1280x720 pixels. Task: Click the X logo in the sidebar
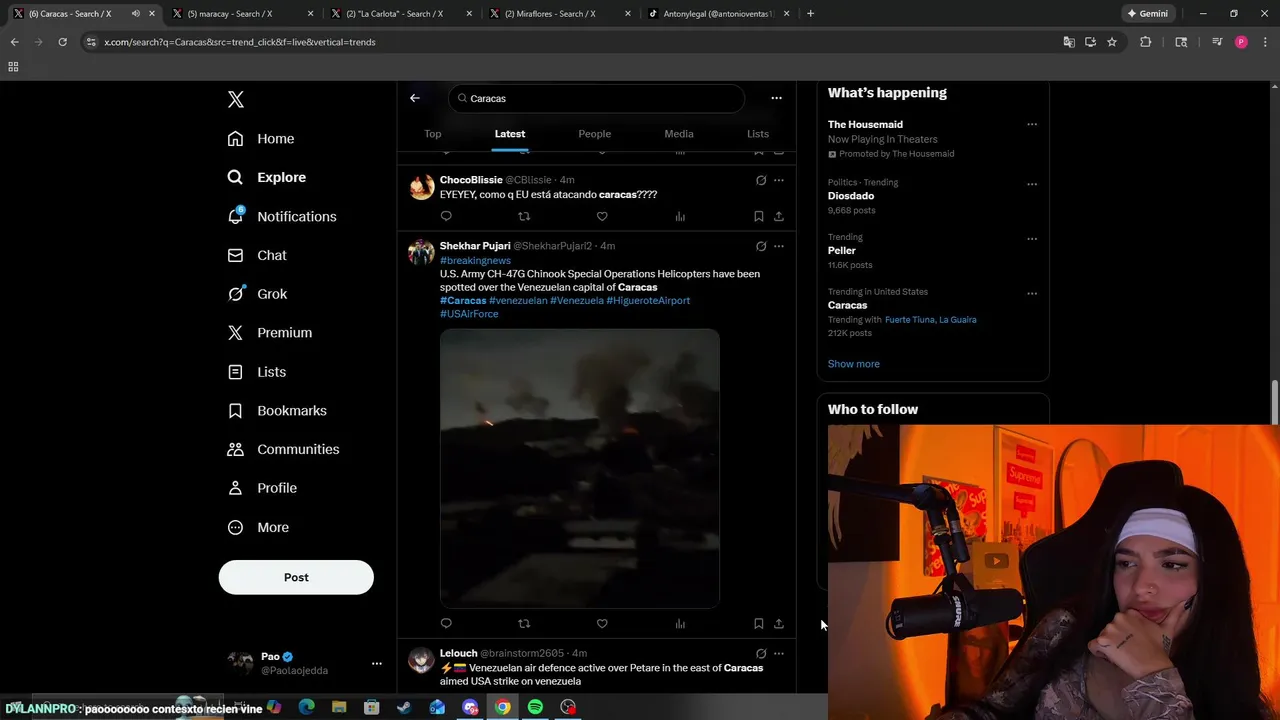click(x=236, y=99)
